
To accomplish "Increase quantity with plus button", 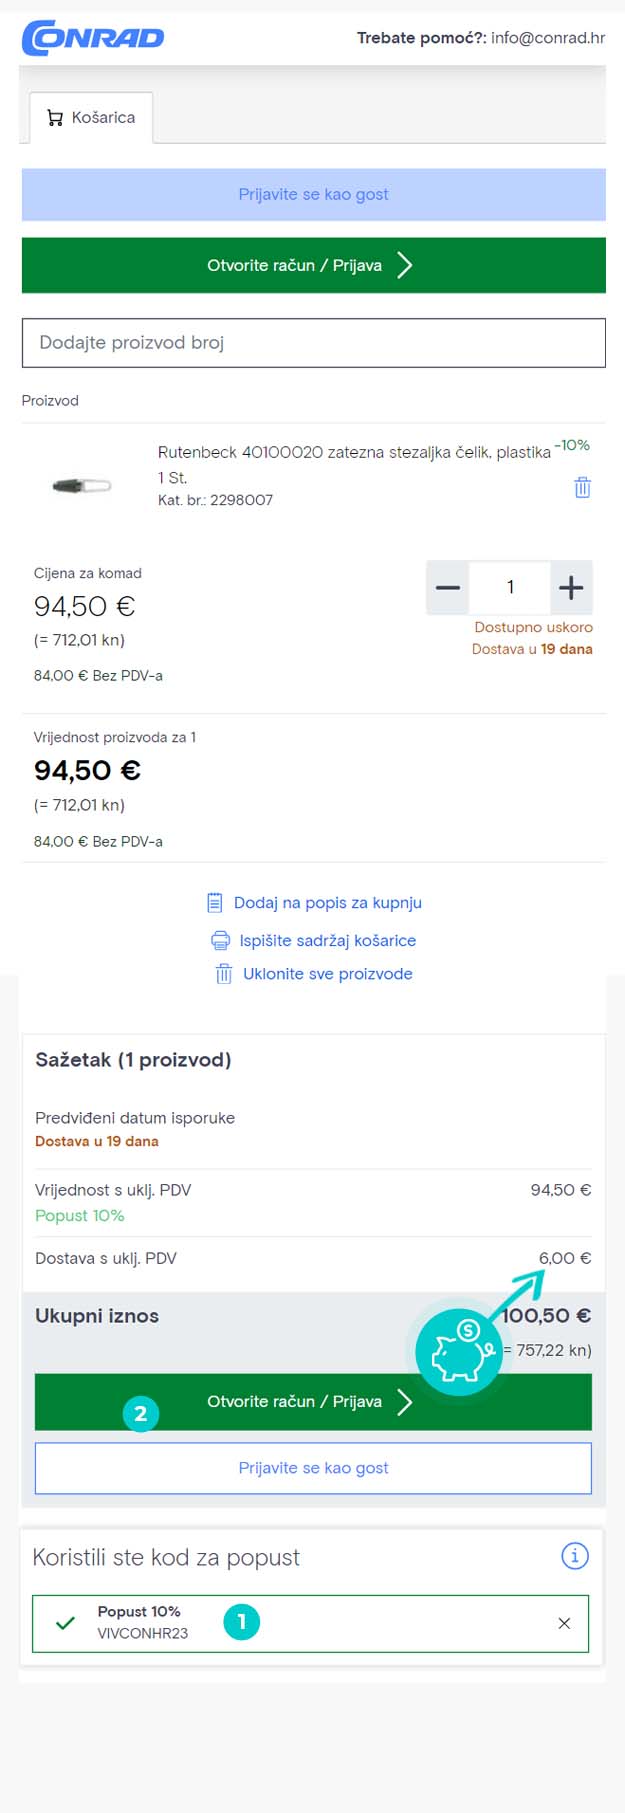I will click(x=571, y=587).
